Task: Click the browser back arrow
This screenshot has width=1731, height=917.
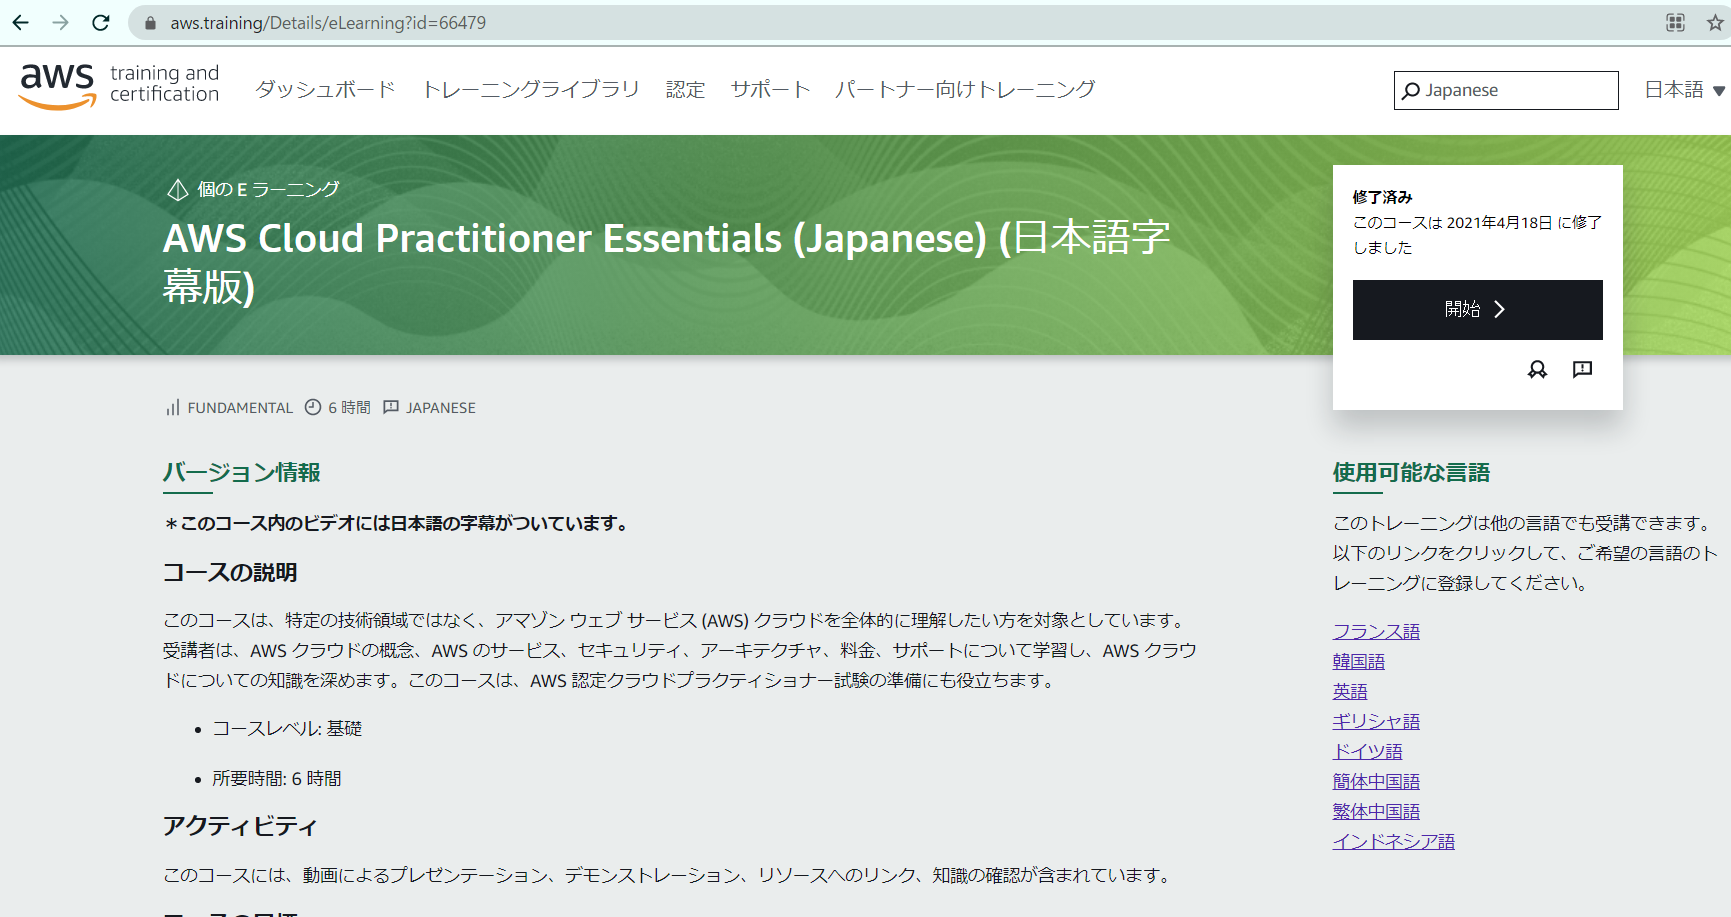Action: (x=20, y=23)
